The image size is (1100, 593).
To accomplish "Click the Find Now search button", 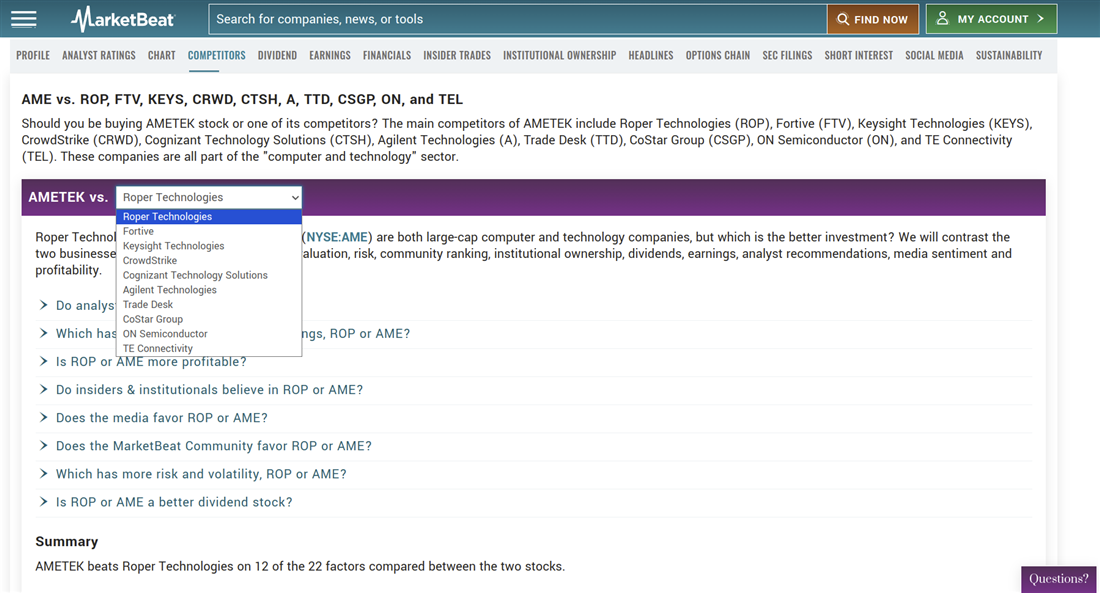I will point(873,19).
